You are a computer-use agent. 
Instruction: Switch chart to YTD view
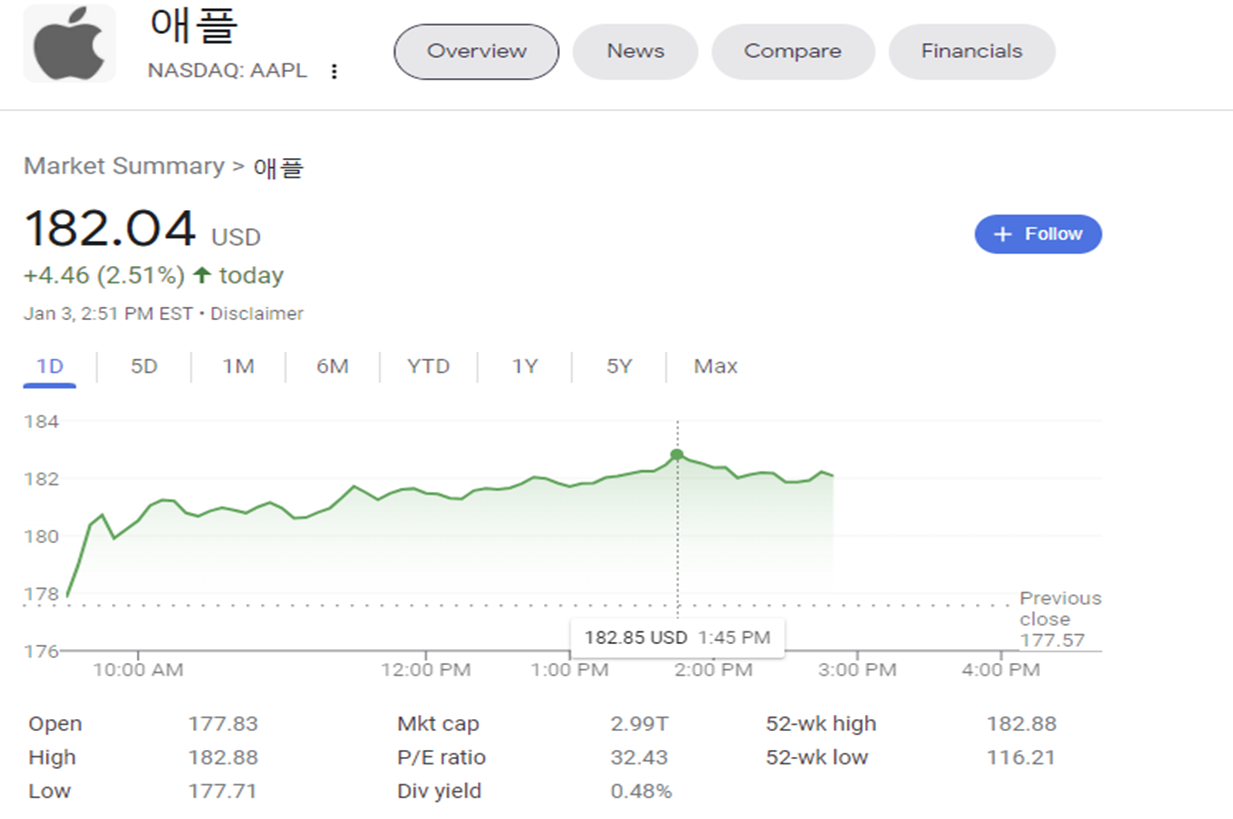click(428, 366)
